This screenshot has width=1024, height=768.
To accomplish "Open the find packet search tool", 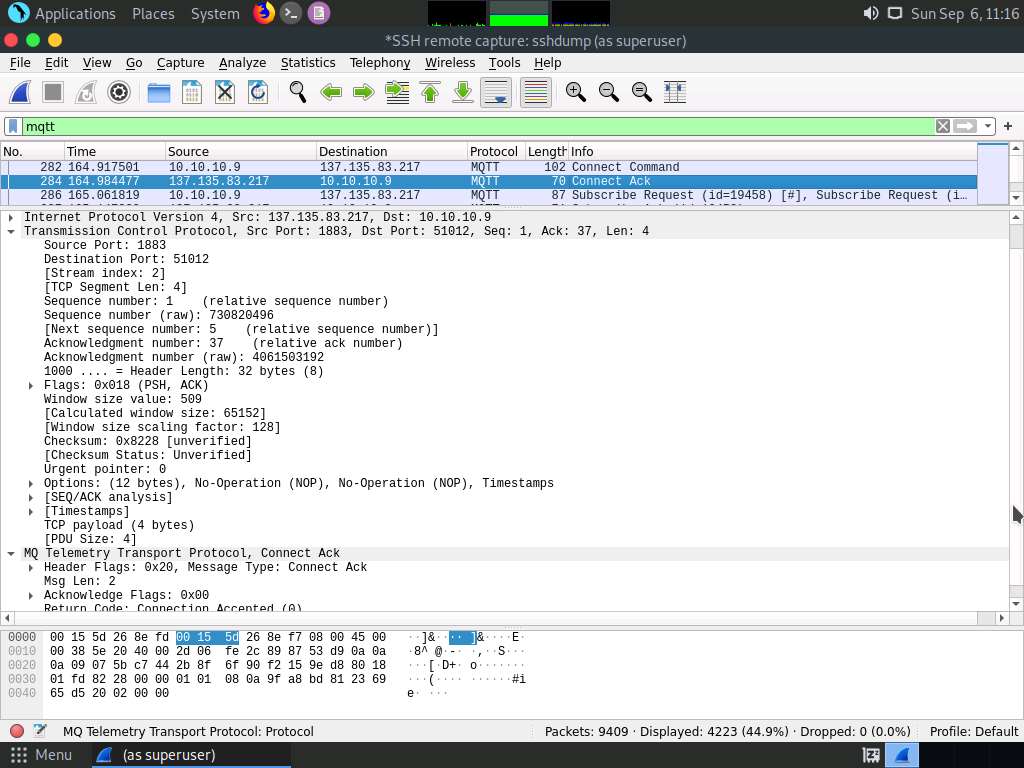I will coord(296,92).
